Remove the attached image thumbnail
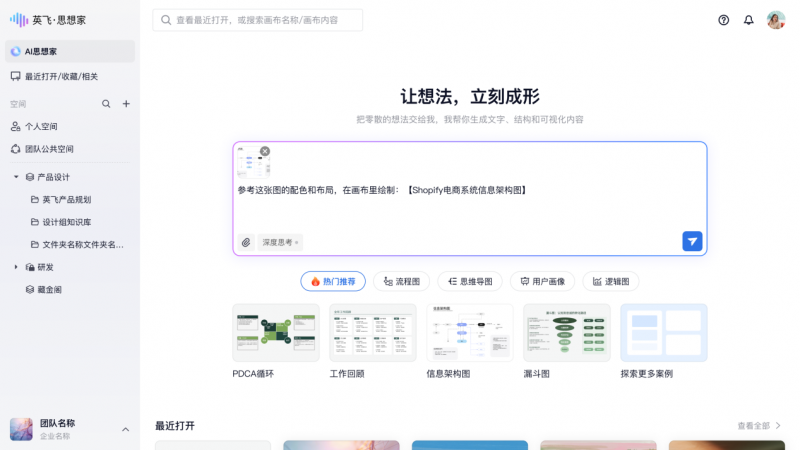This screenshot has width=800, height=450. [265, 151]
